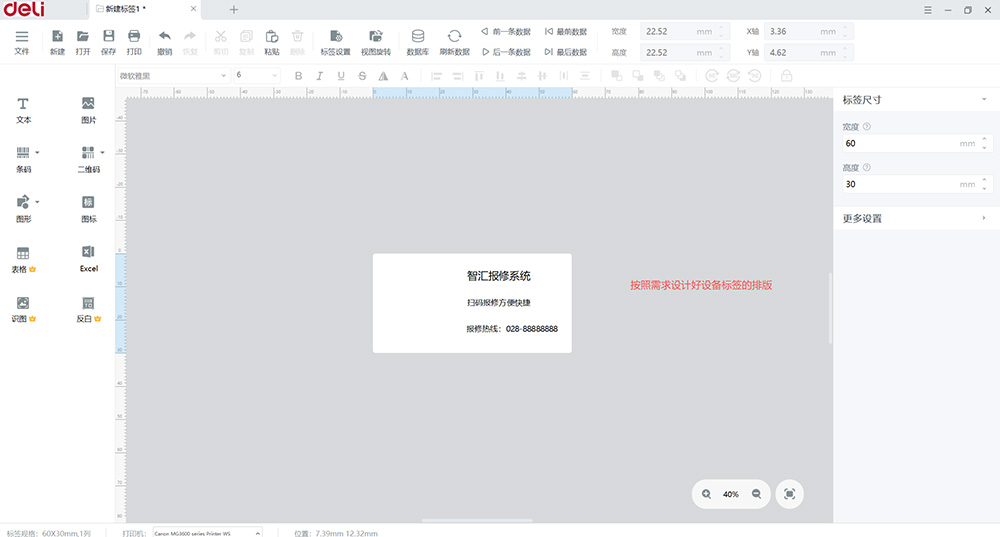Toggle underline U formatting
1000x537 pixels.
click(341, 76)
